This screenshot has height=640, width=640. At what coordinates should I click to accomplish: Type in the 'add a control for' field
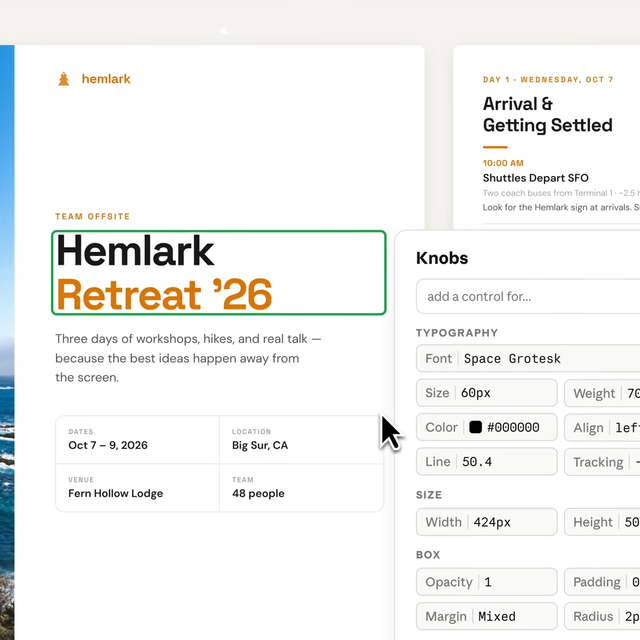pyautogui.click(x=528, y=296)
